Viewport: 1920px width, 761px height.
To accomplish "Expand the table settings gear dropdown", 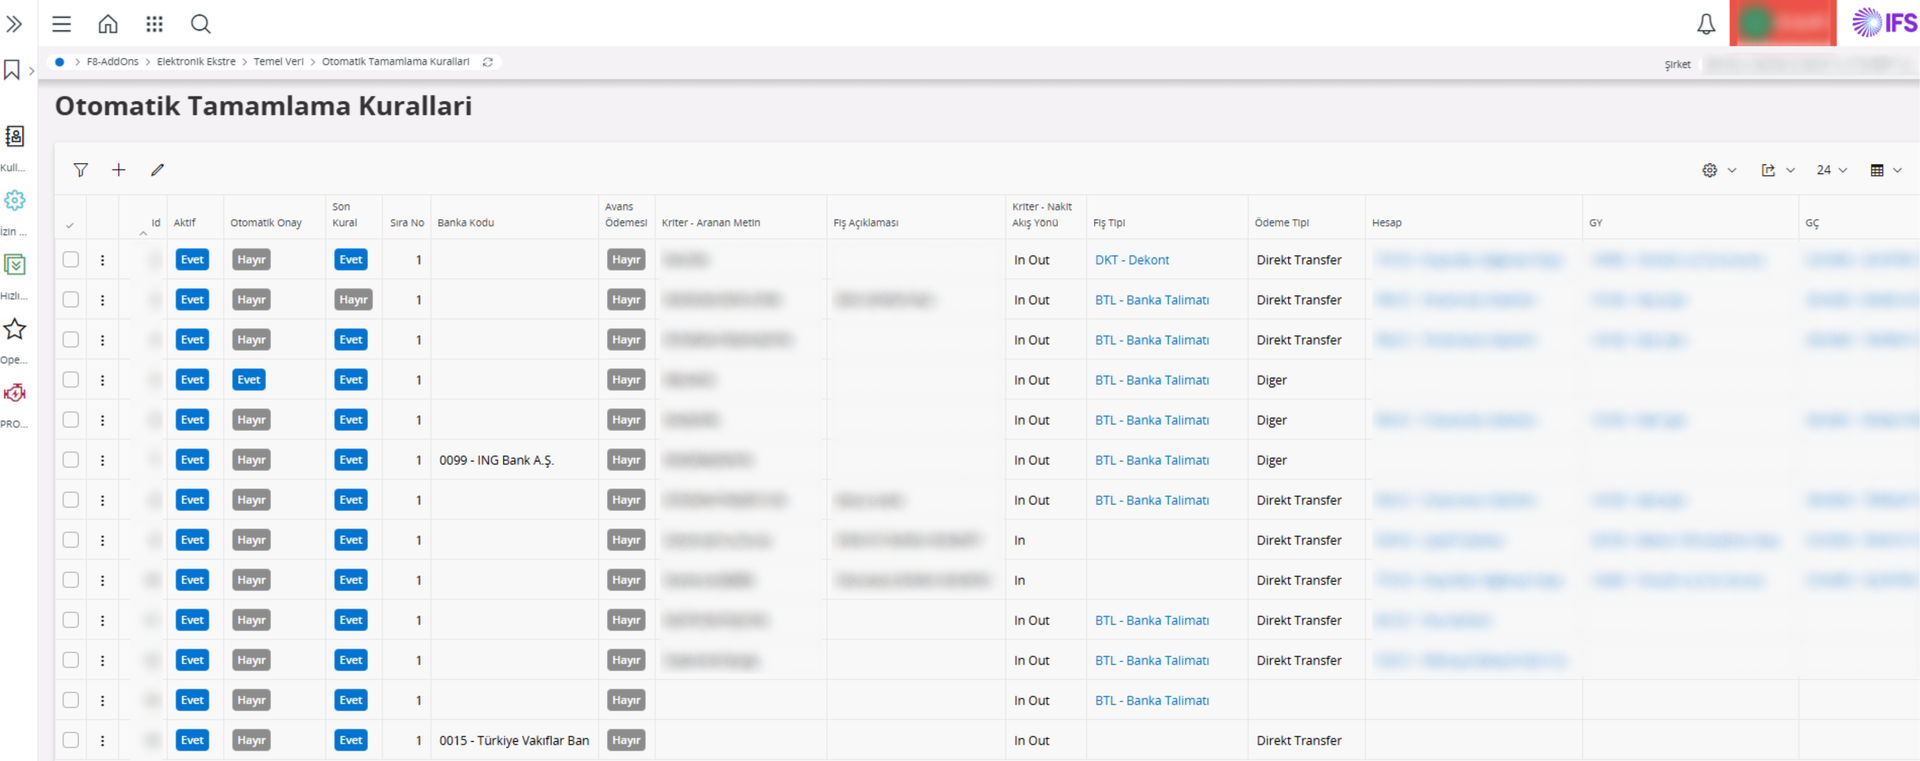I will 1718,170.
